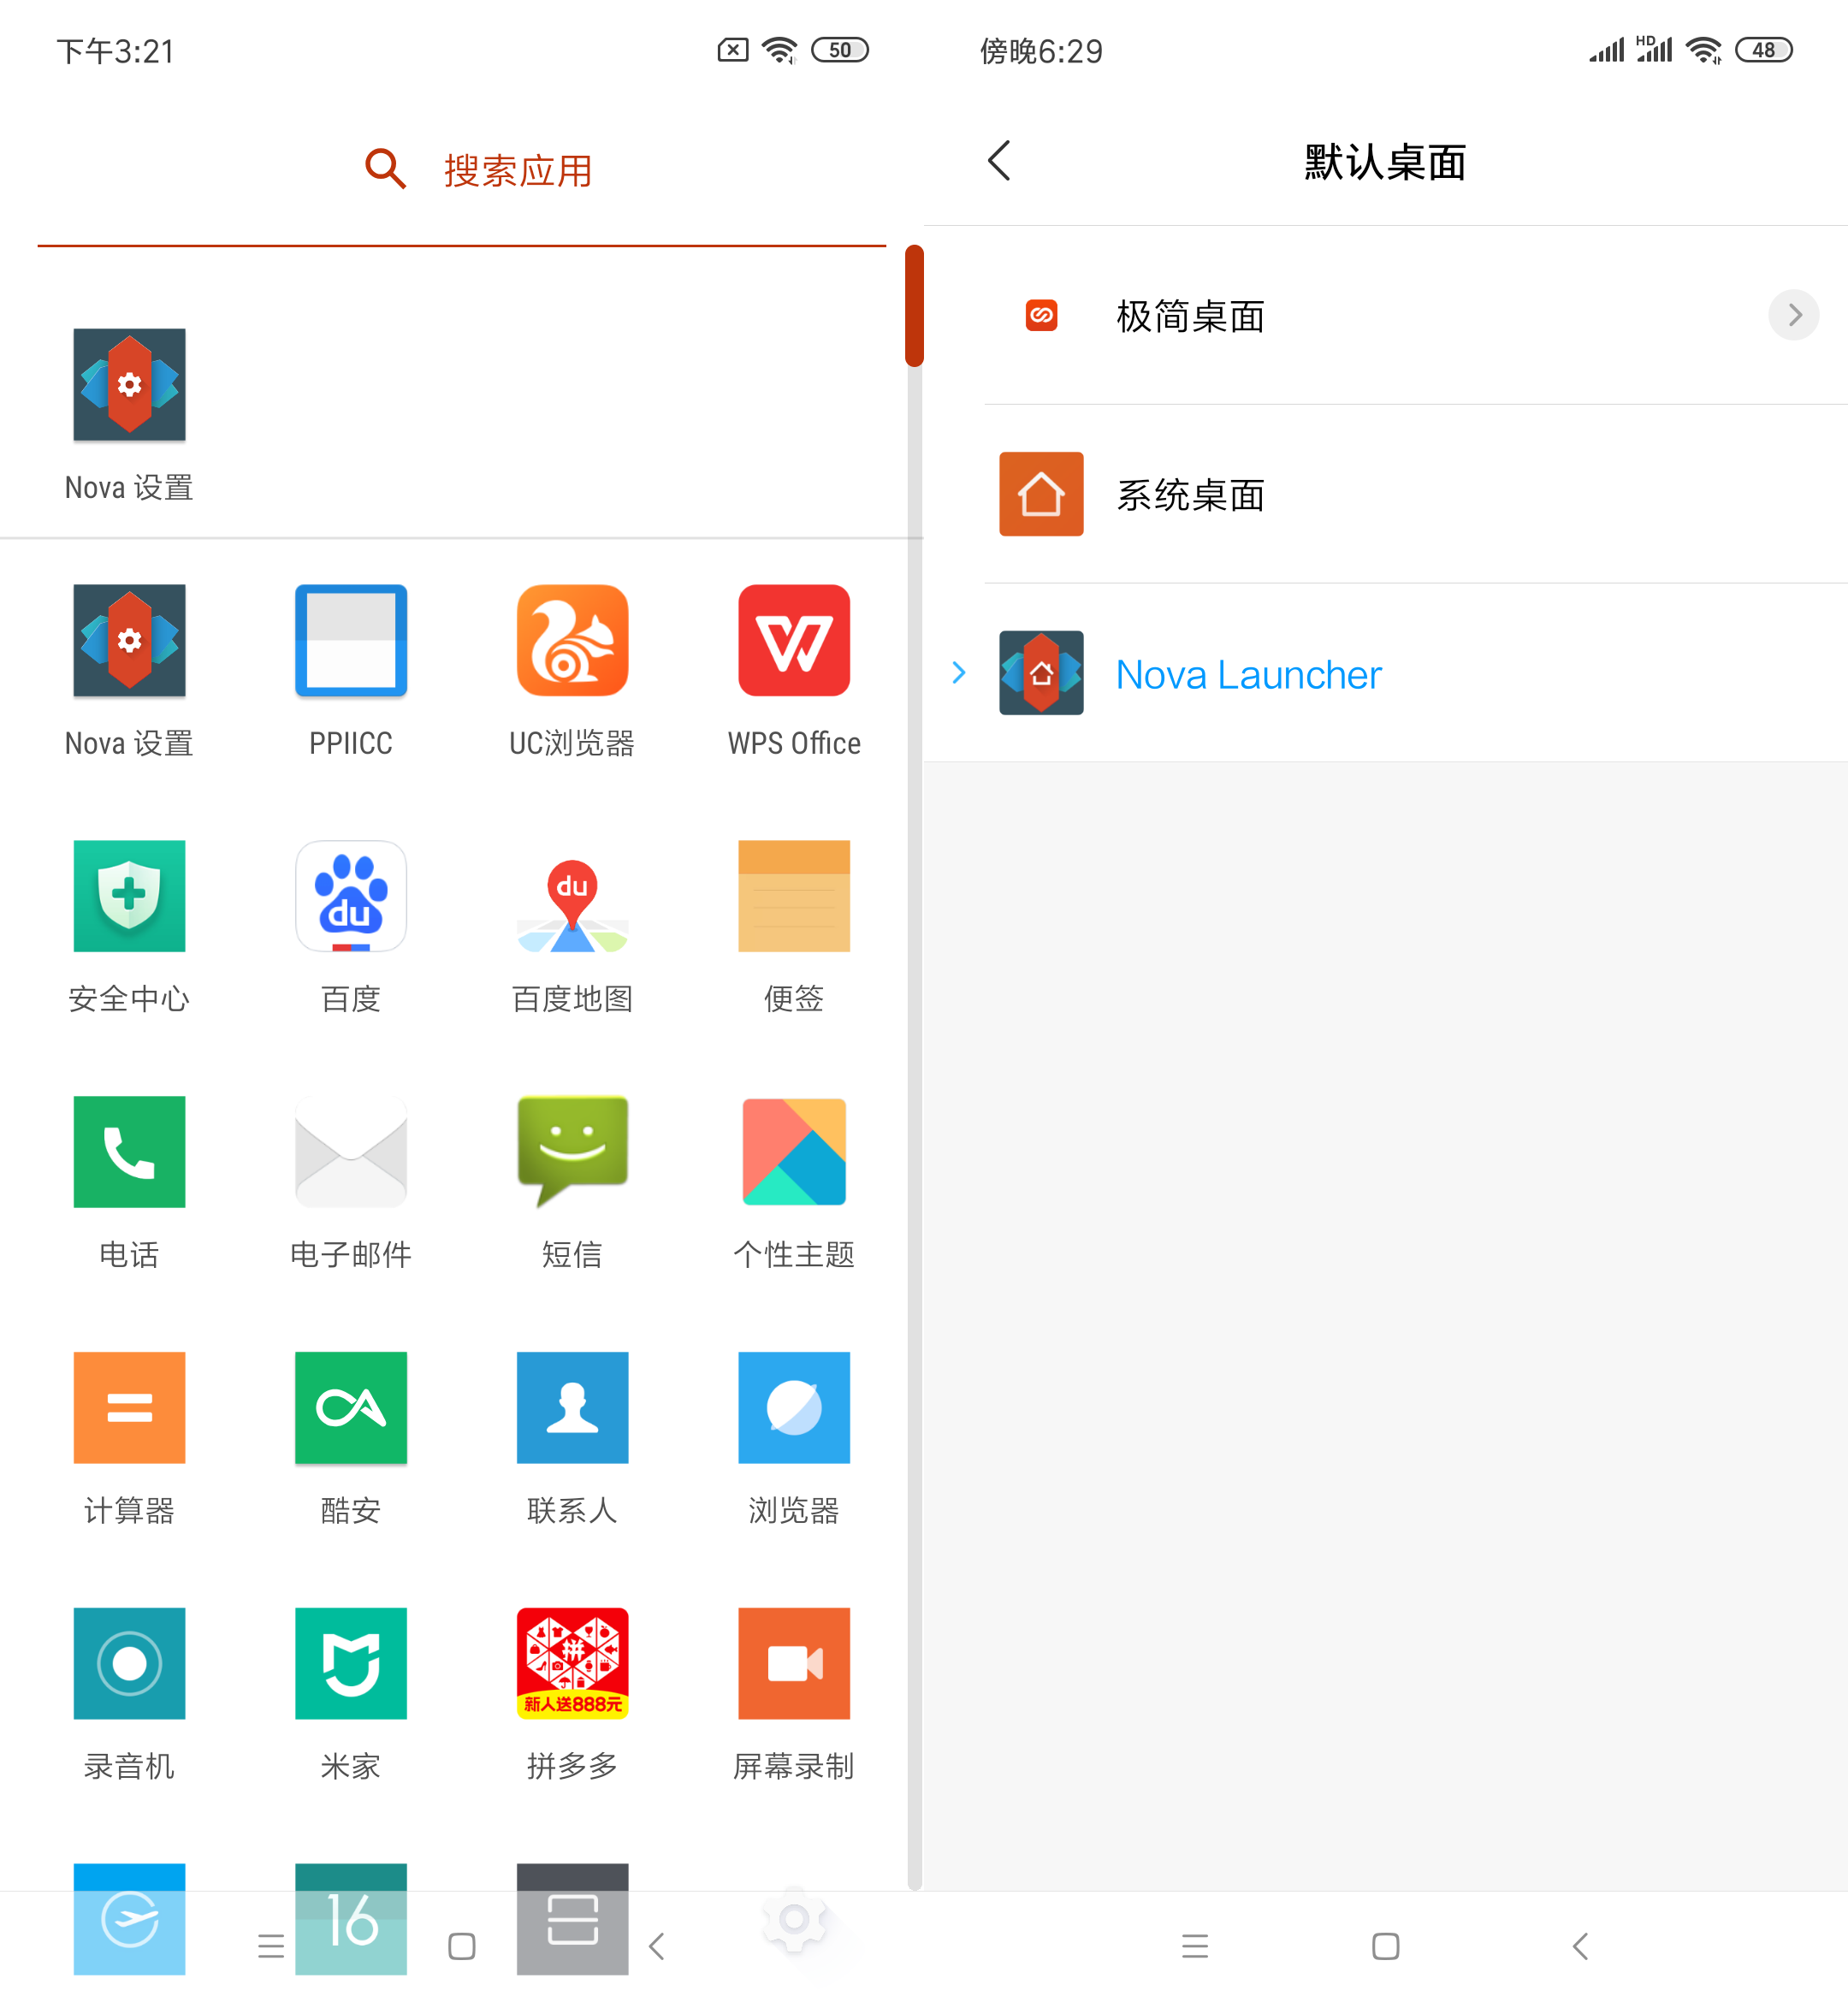1848x2002 pixels.
Task: Go back from the 默认桌面 page
Action: pyautogui.click(x=999, y=160)
